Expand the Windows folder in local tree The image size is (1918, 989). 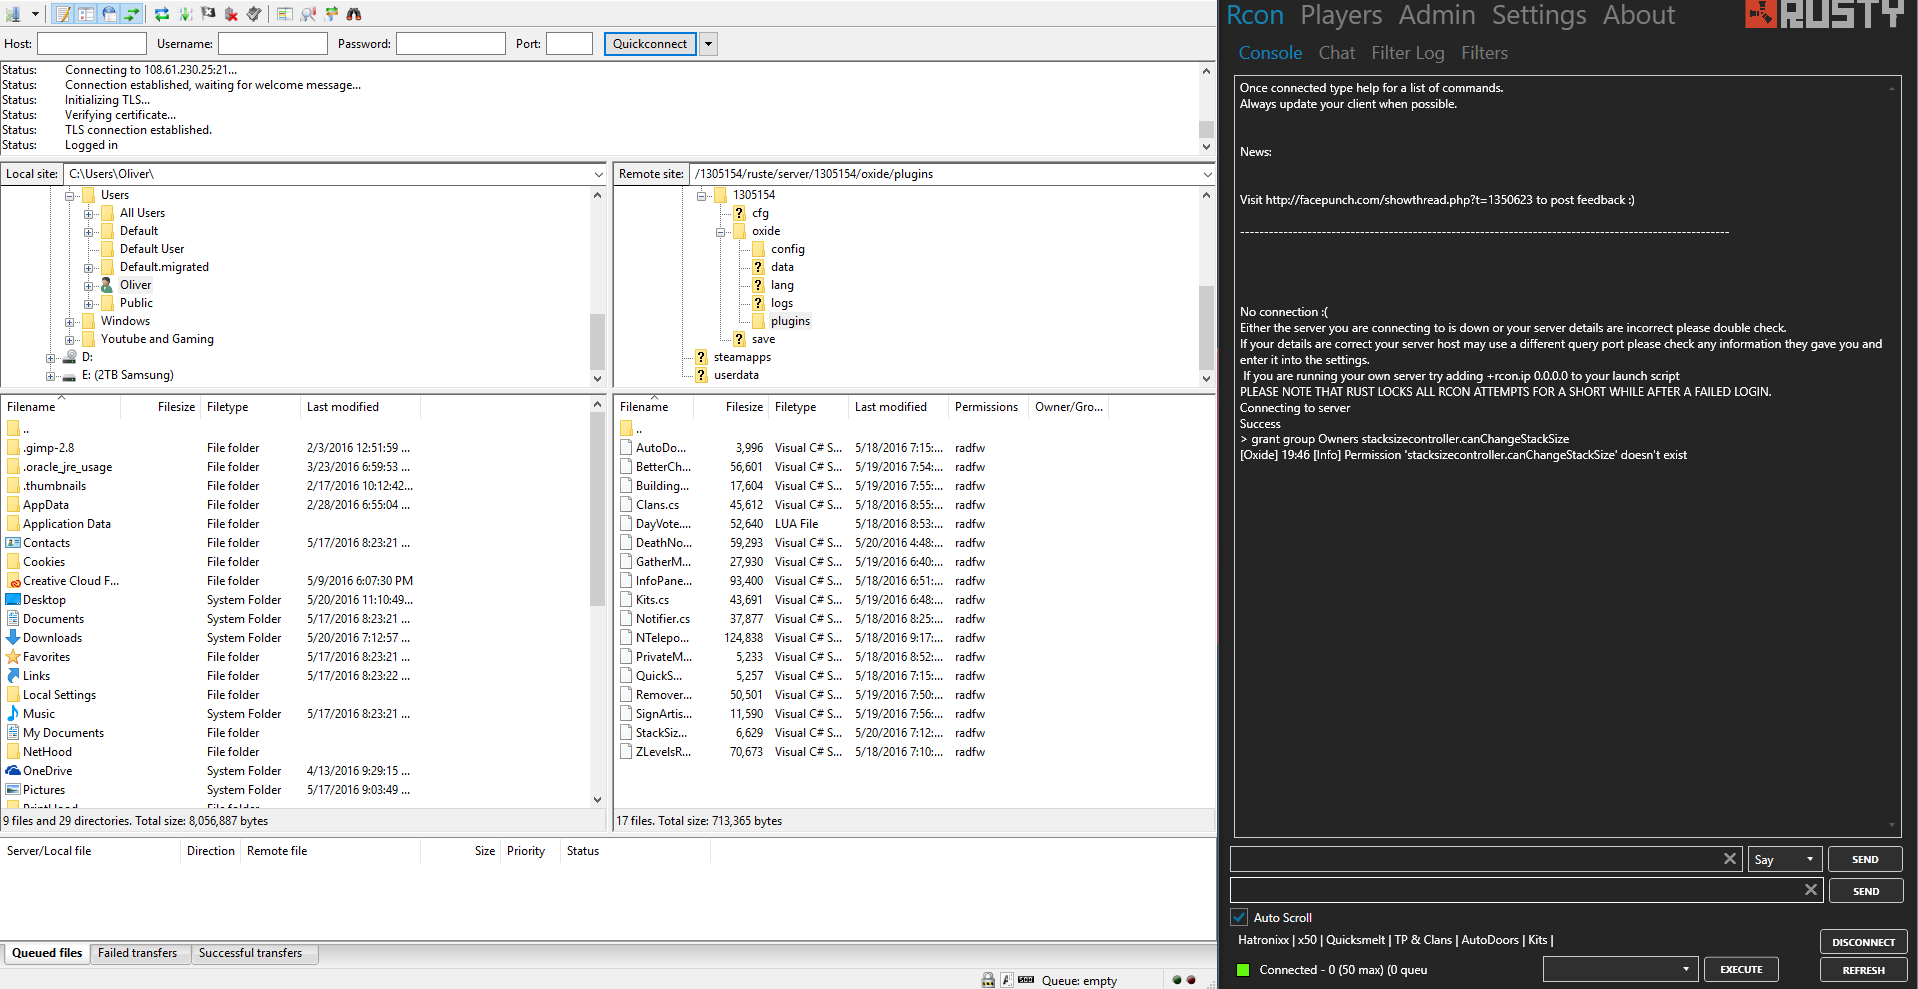coord(69,322)
